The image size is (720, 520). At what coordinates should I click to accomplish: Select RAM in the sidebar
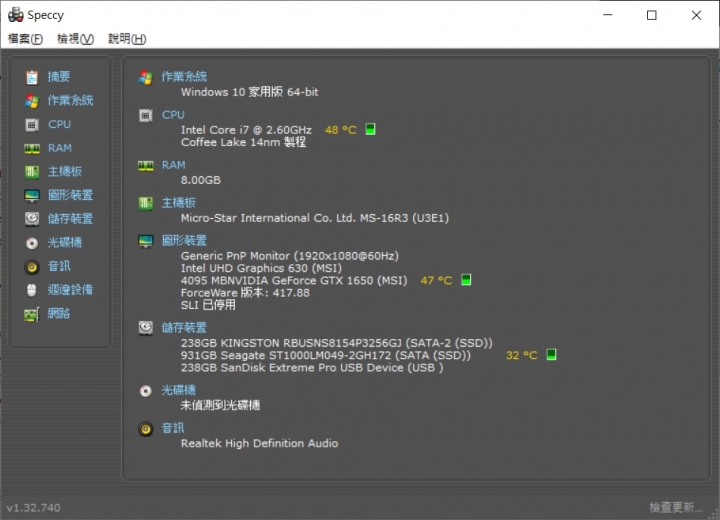pos(60,148)
